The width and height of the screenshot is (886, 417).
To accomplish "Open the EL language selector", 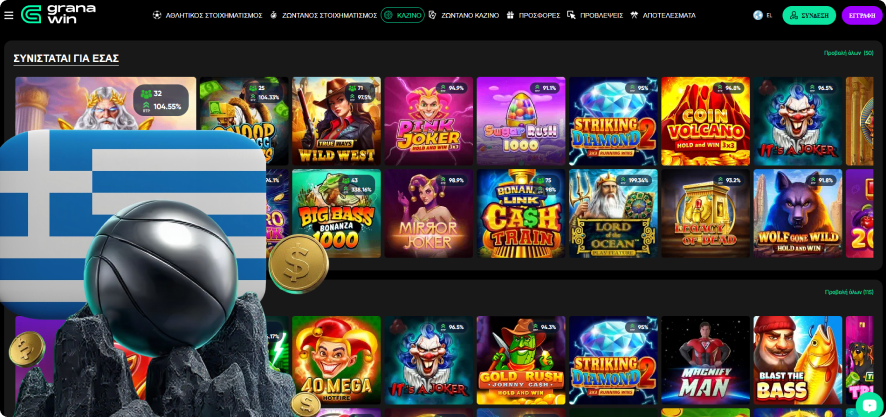I will (769, 16).
